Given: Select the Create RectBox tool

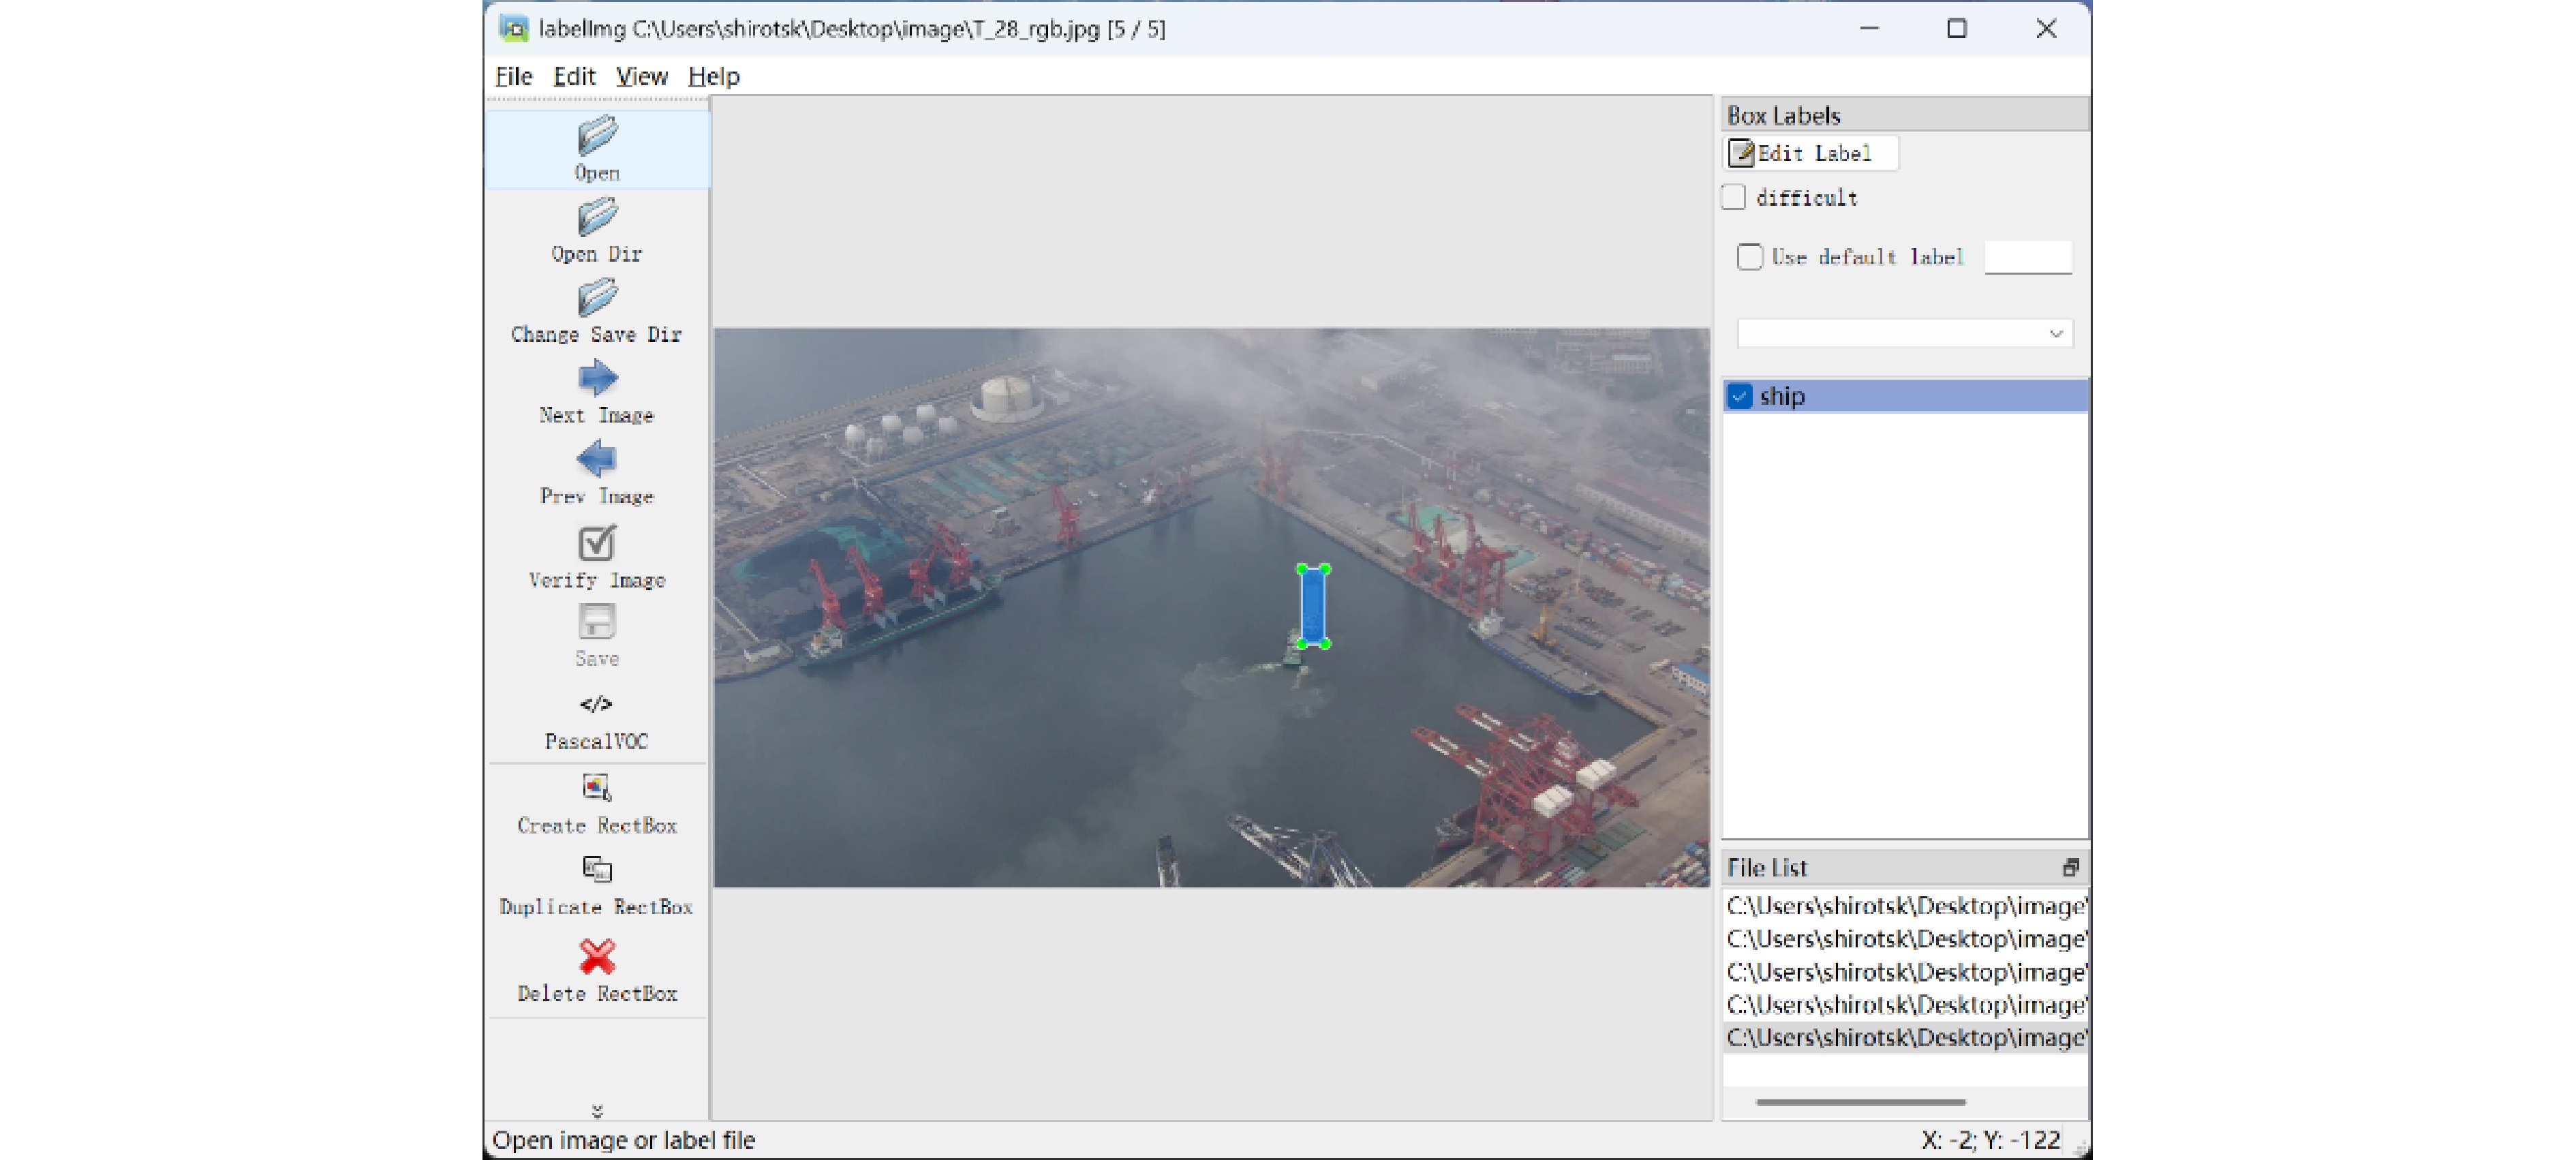Looking at the screenshot, I should coord(597,788).
